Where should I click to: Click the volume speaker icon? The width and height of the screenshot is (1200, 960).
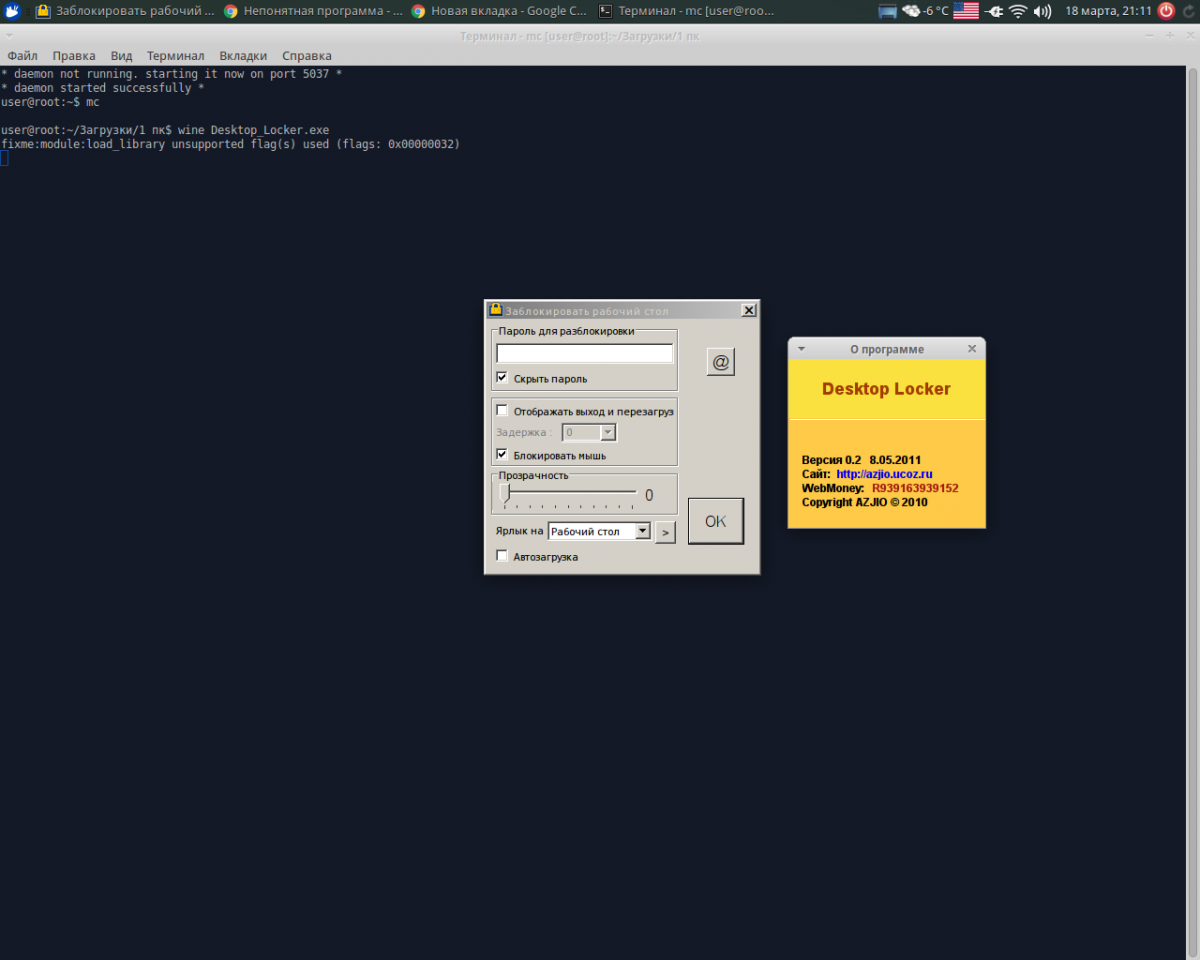click(x=1042, y=11)
